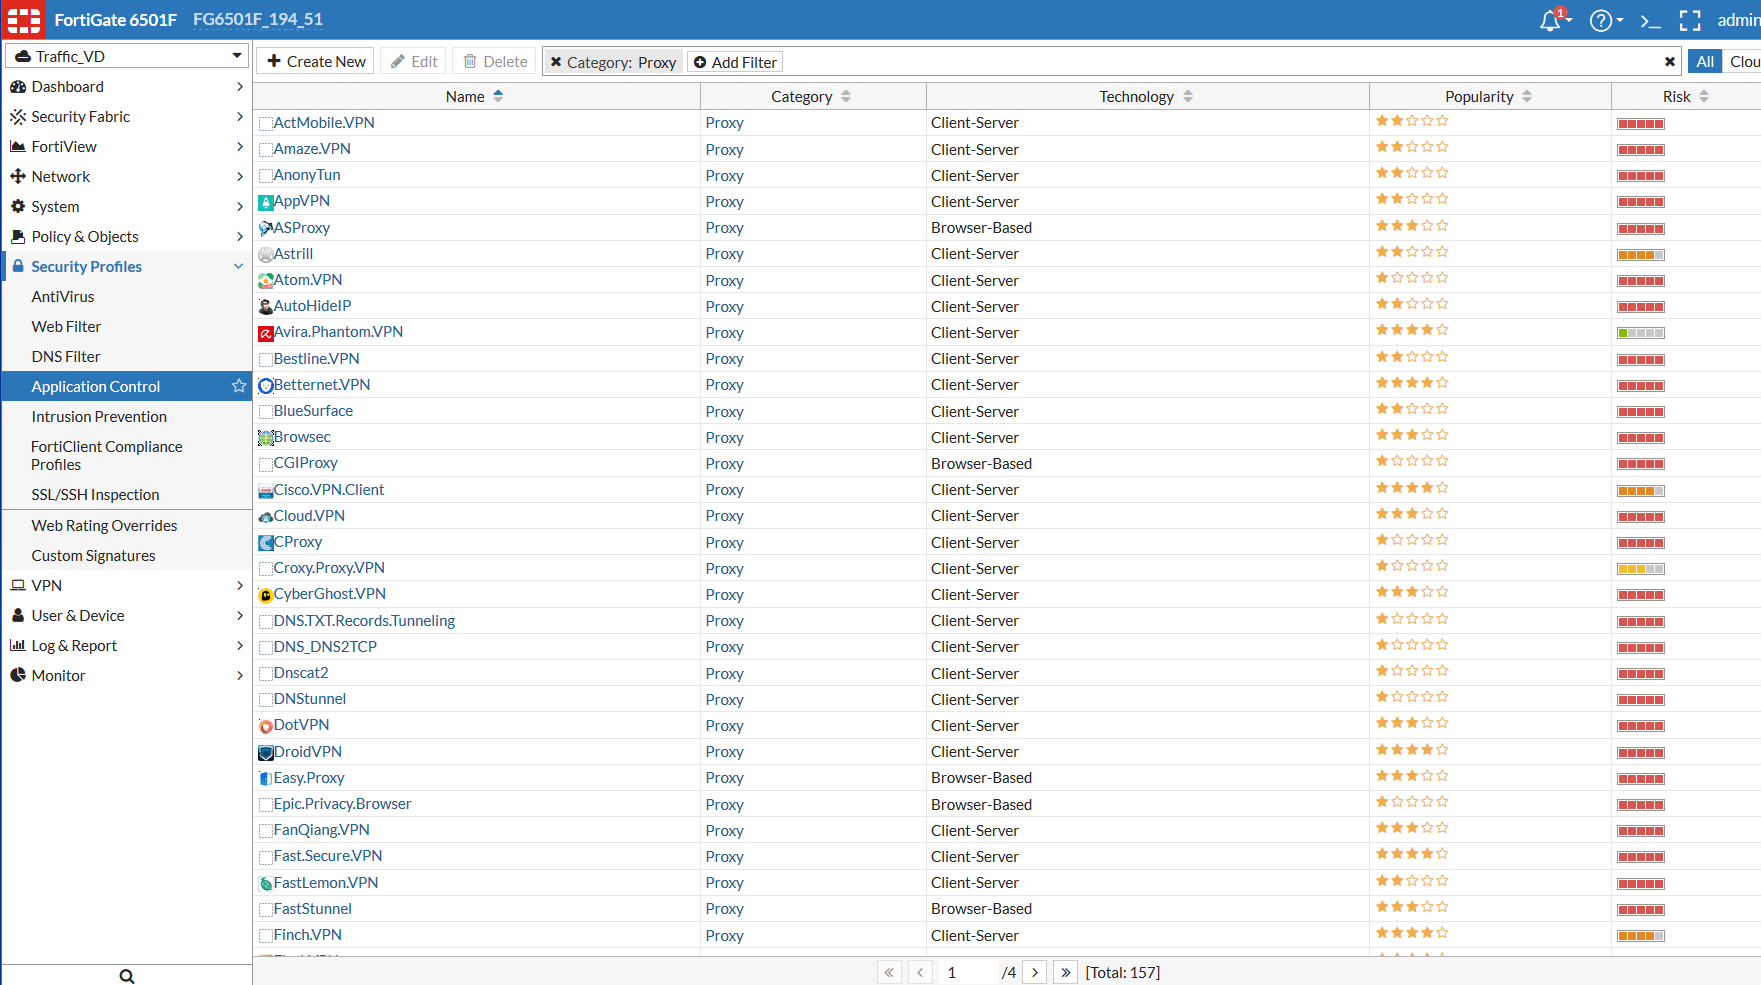
Task: Open the Web Filter menu item
Action: (66, 327)
